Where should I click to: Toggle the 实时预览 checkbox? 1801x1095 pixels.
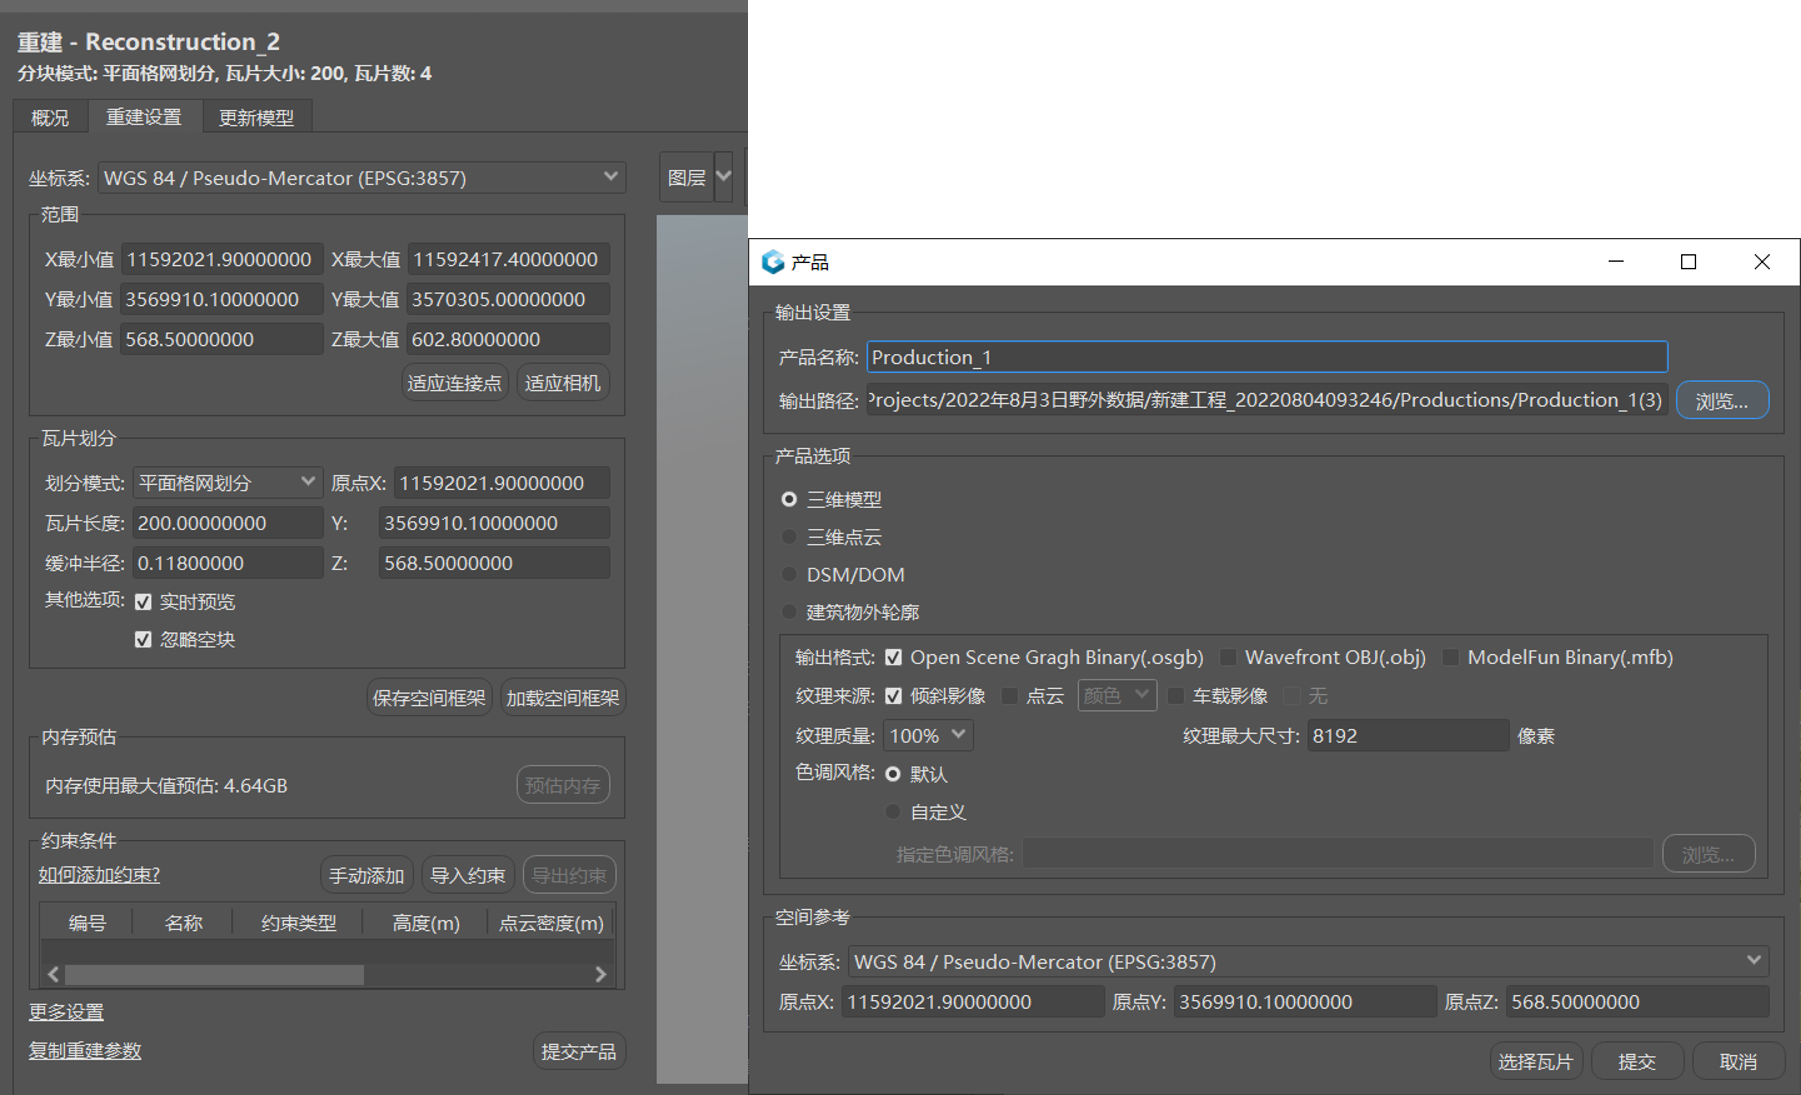[143, 602]
